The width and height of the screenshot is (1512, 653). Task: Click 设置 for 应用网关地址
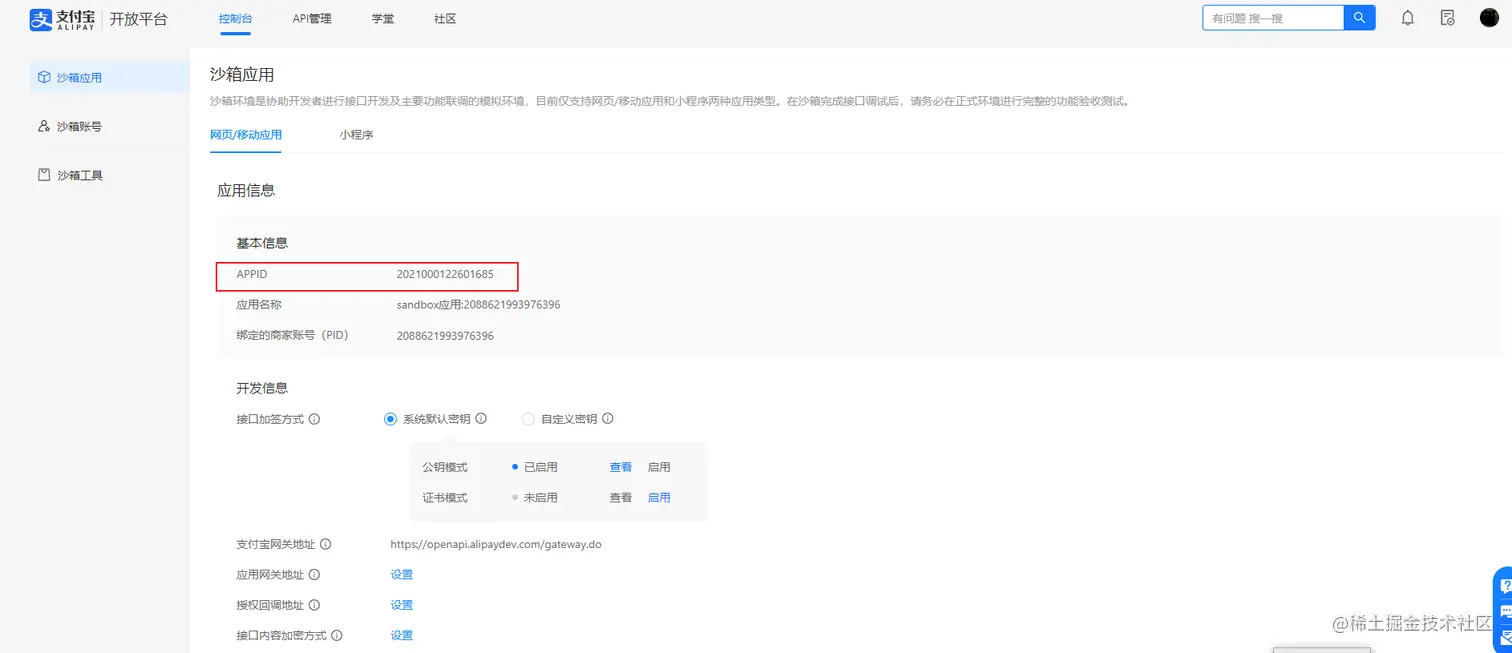coord(401,574)
